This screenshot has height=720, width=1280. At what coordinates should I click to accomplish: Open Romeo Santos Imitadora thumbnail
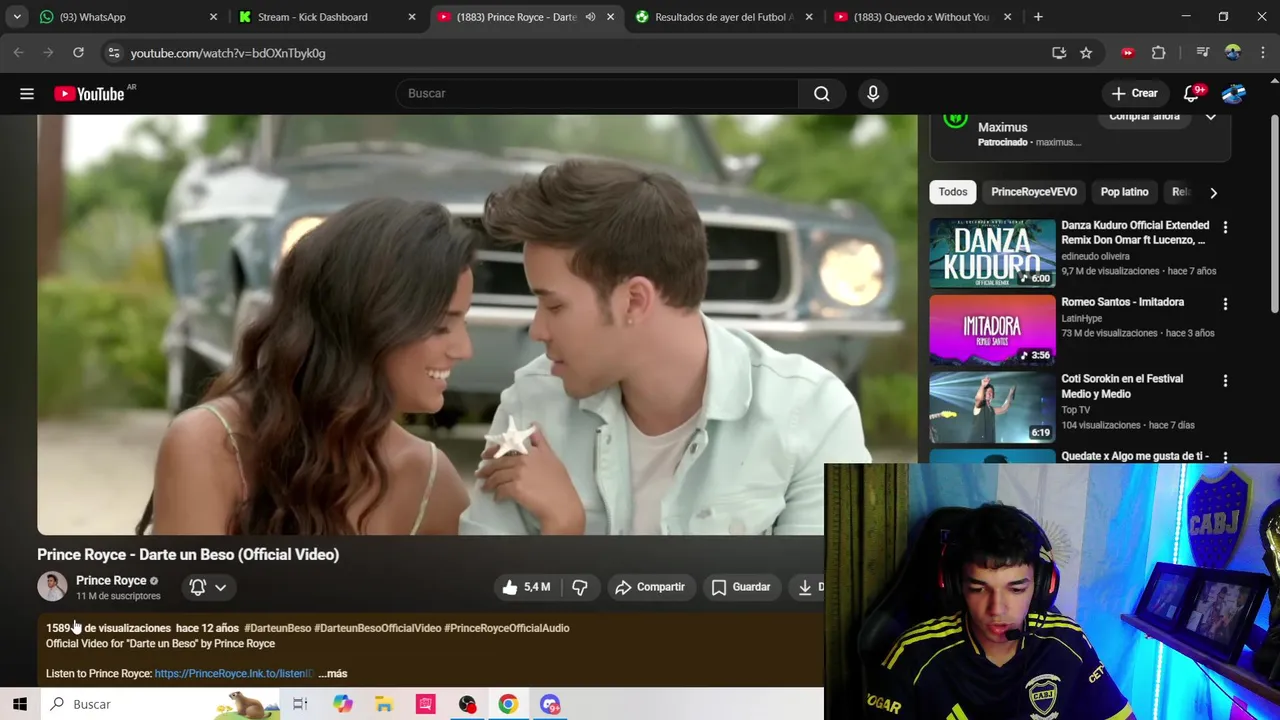point(992,329)
